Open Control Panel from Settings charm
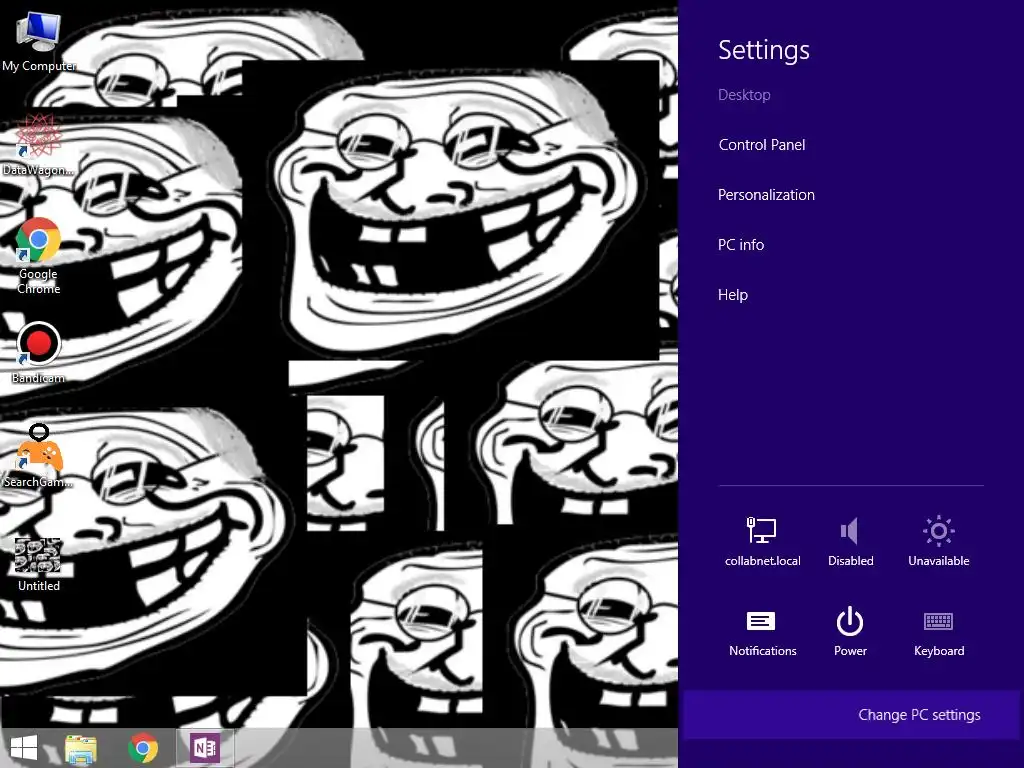 point(761,145)
